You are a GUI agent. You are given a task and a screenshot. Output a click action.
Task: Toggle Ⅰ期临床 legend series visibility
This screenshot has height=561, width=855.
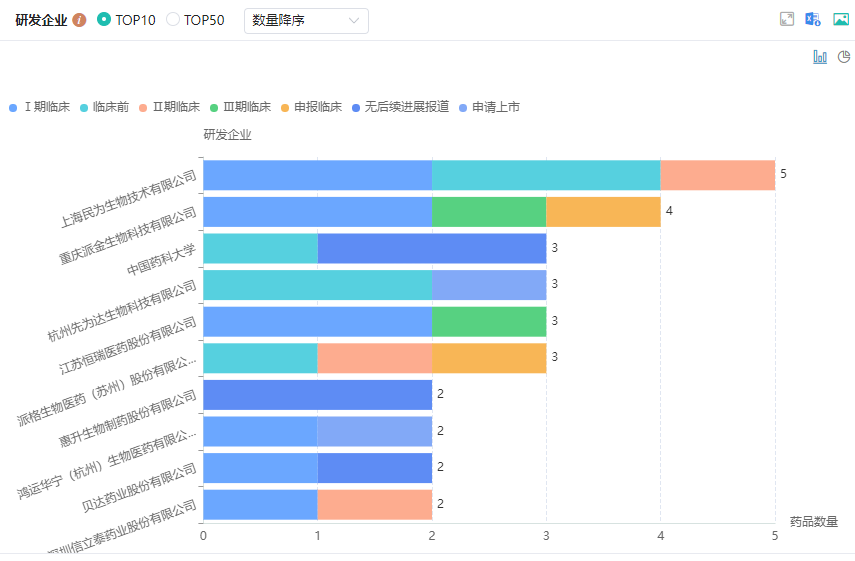click(40, 107)
